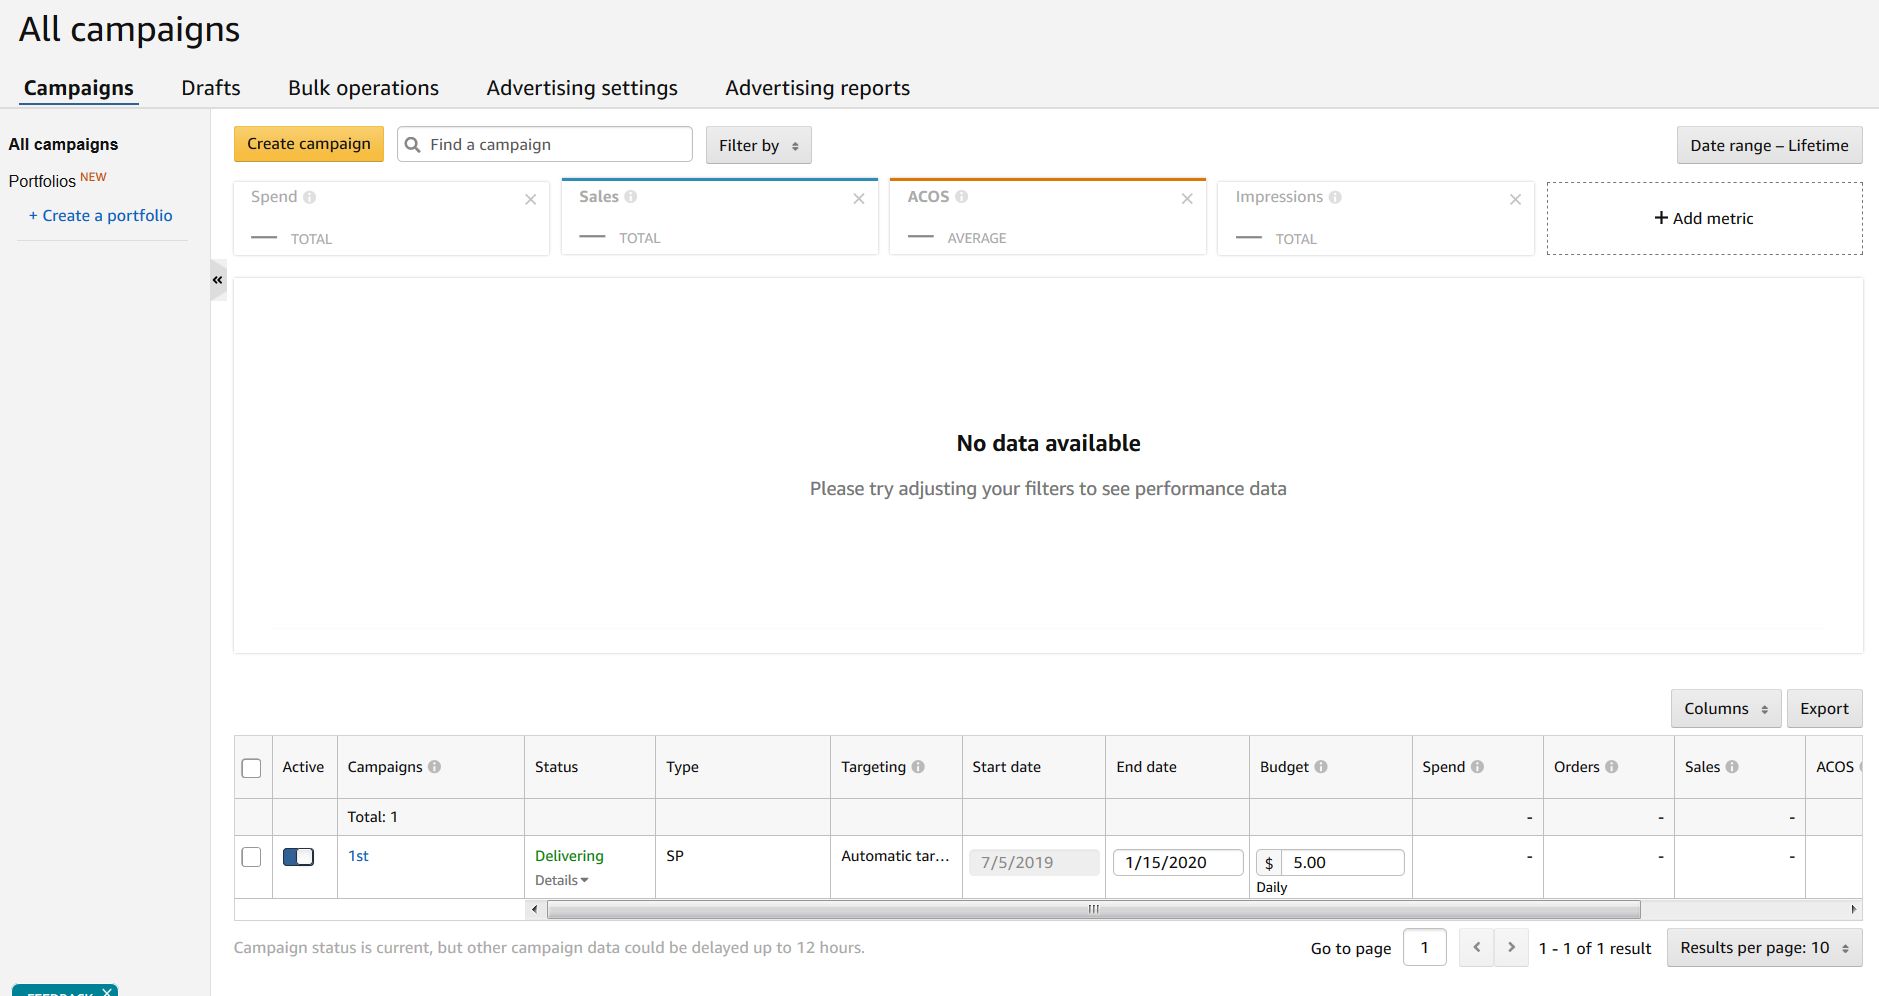Screen dimensions: 1879x996
Task: Toggle the Active switch for campaign 1st
Action: (x=298, y=857)
